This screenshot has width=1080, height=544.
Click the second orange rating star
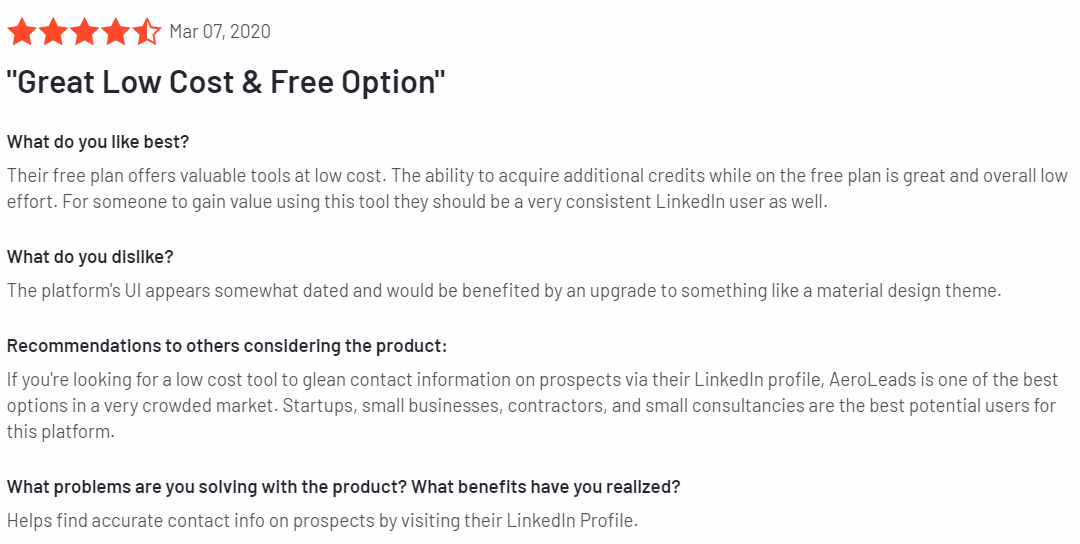pos(53,32)
